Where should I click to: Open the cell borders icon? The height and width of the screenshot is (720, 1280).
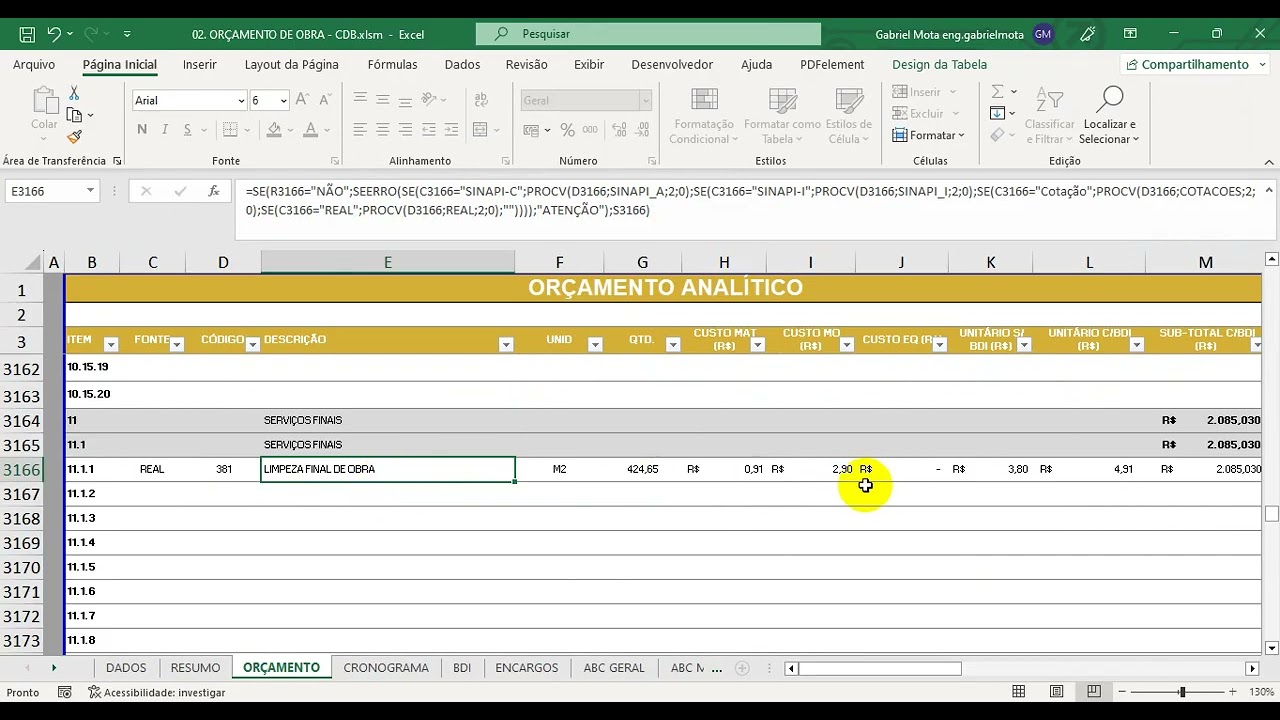point(230,130)
